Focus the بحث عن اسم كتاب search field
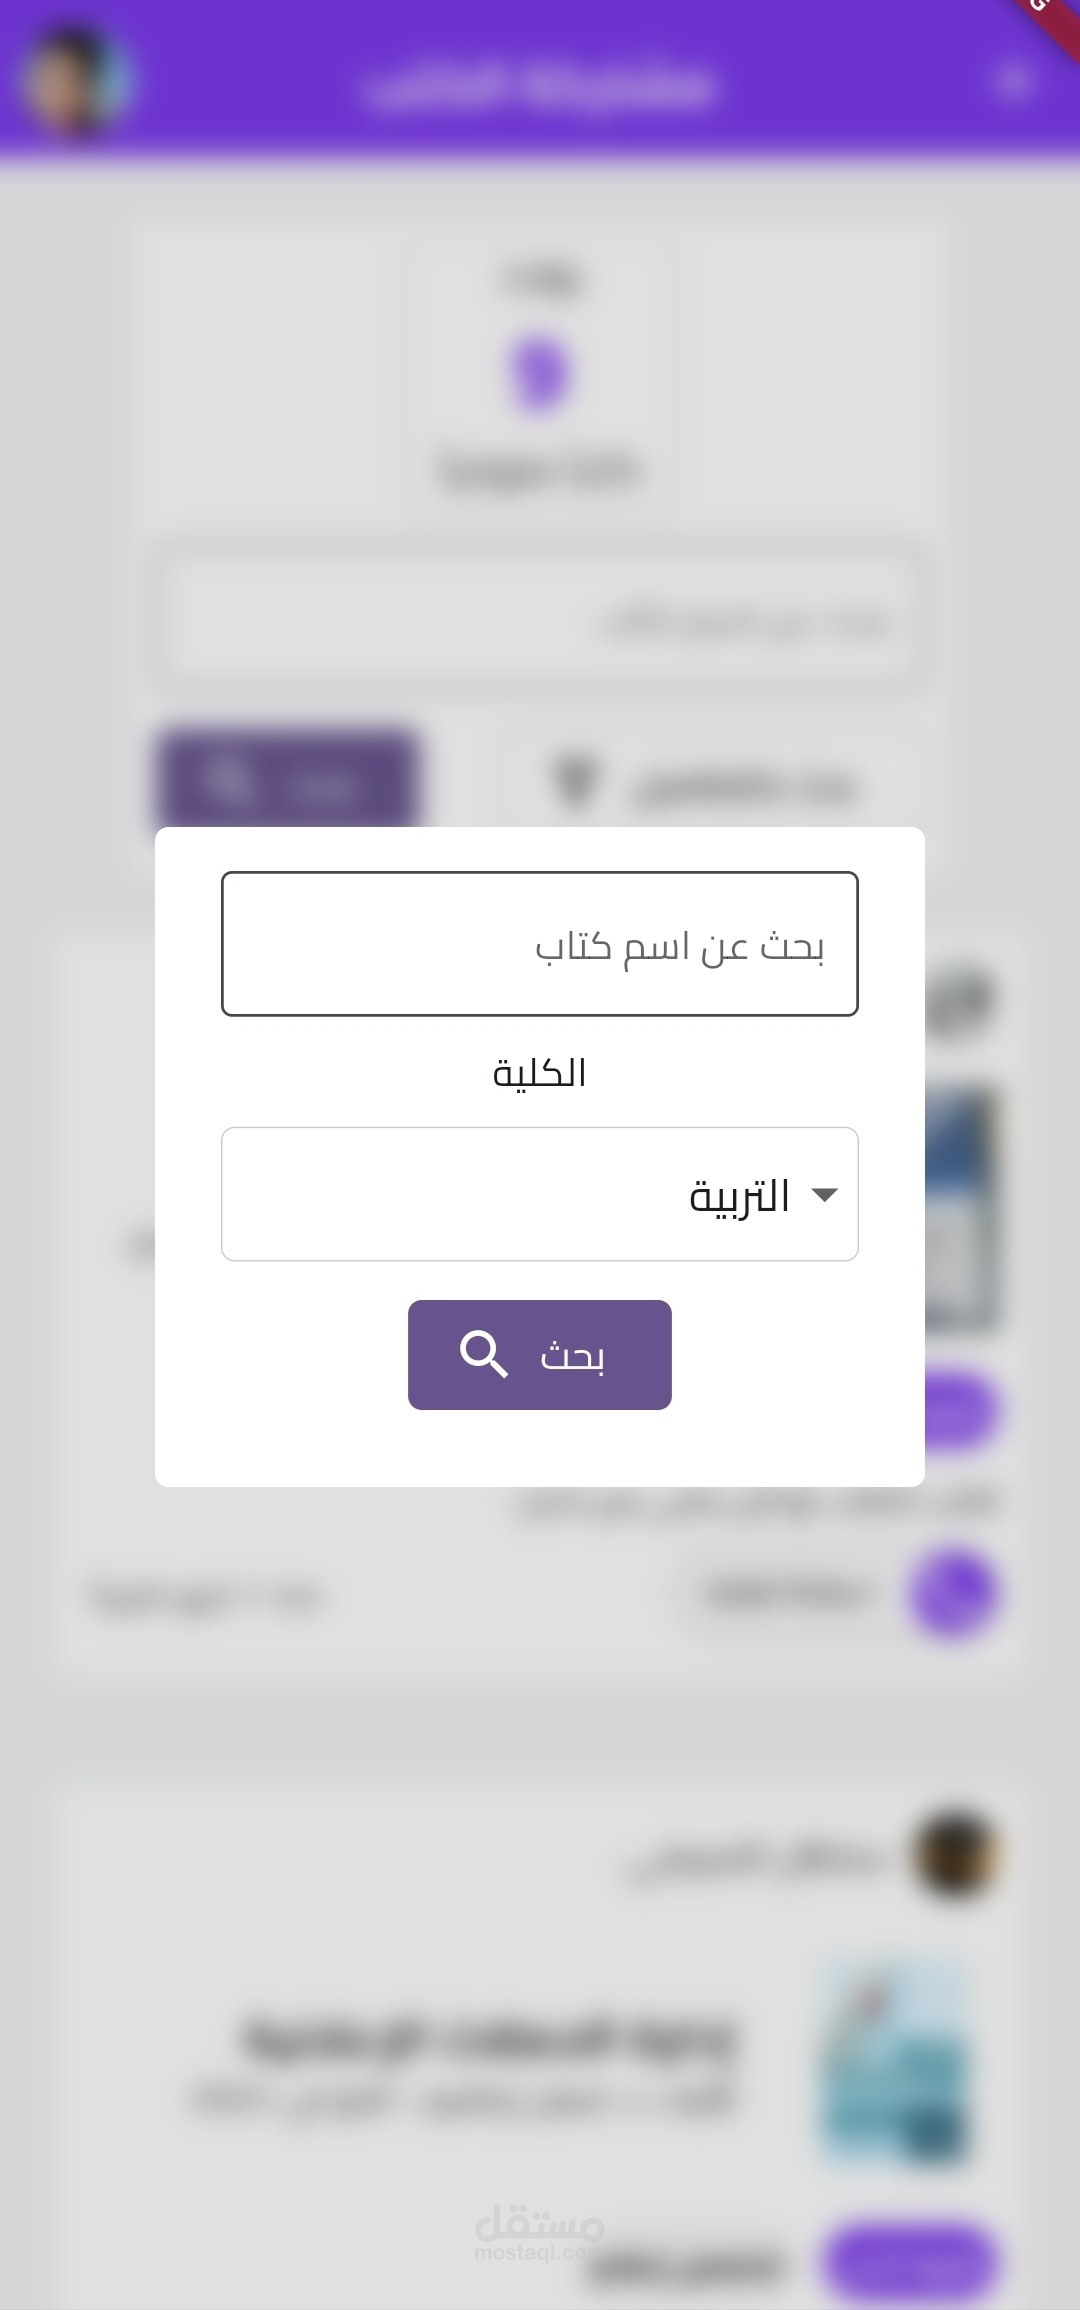1080x2310 pixels. [x=540, y=944]
